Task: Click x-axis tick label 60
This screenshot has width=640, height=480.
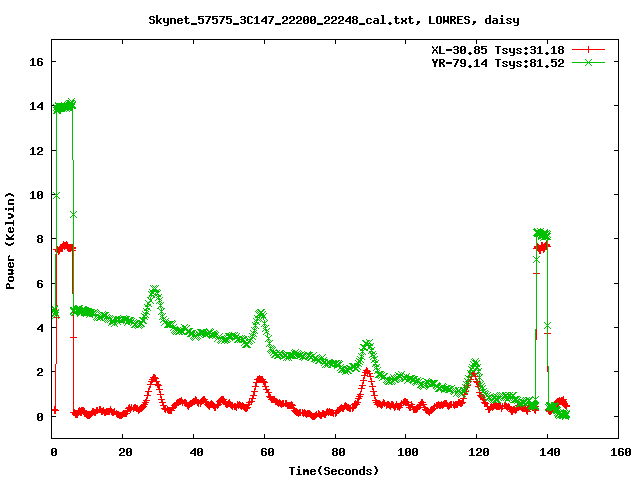Action: pyautogui.click(x=267, y=452)
